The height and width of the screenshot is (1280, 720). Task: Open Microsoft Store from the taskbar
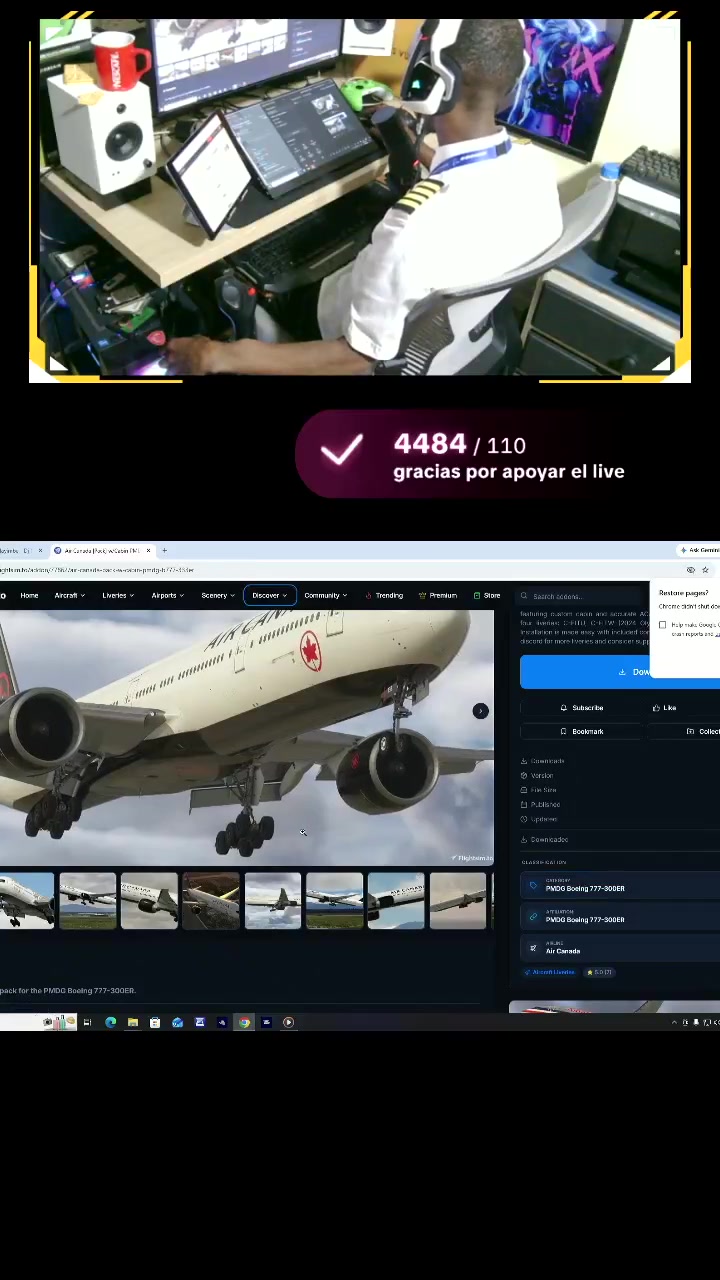155,1022
